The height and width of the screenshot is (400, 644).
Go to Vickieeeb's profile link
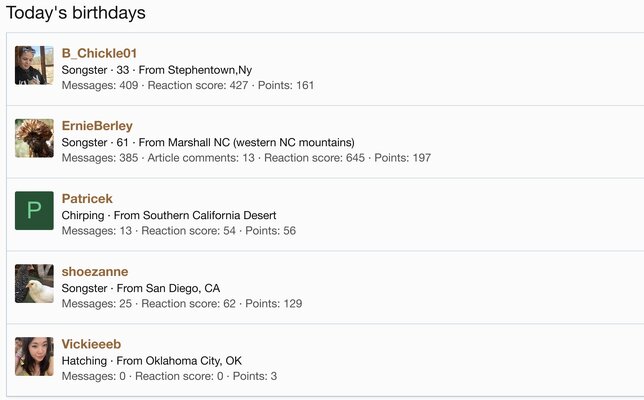pos(91,344)
